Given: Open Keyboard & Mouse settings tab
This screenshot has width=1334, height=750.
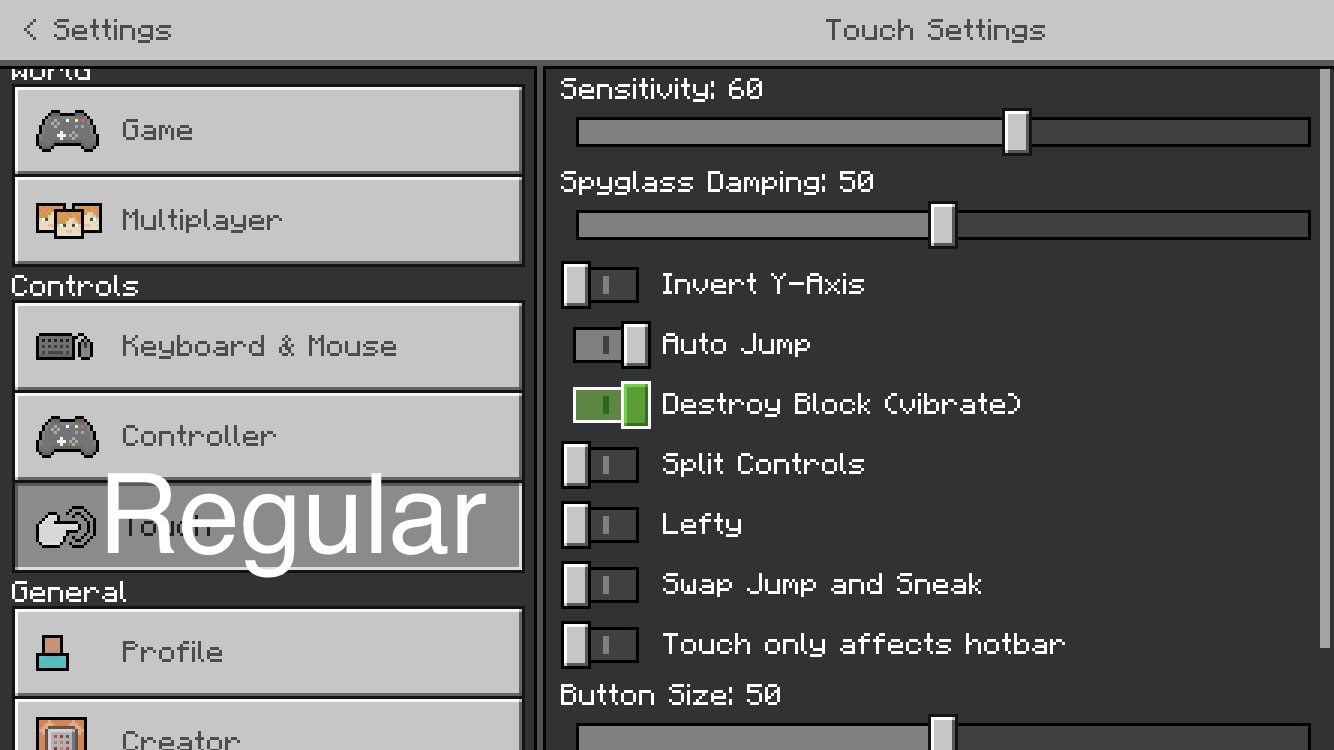Looking at the screenshot, I should pos(268,347).
